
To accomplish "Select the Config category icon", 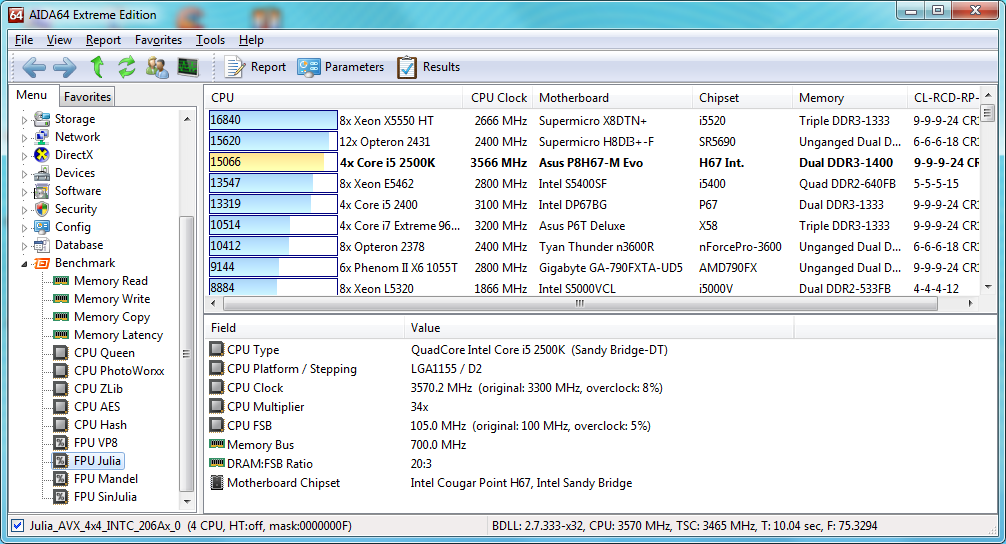I will 42,226.
